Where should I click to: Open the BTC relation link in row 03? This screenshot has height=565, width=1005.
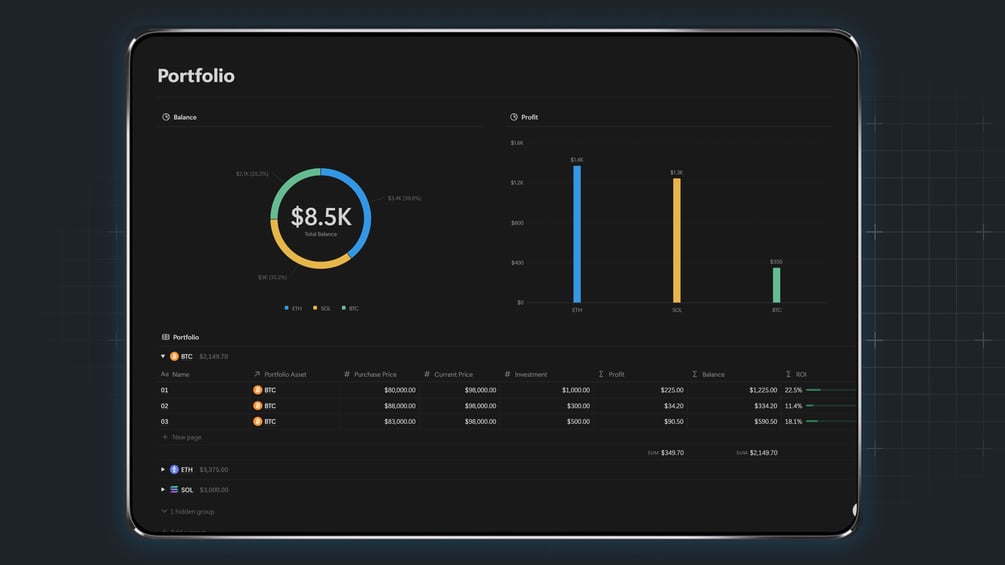[265, 422]
